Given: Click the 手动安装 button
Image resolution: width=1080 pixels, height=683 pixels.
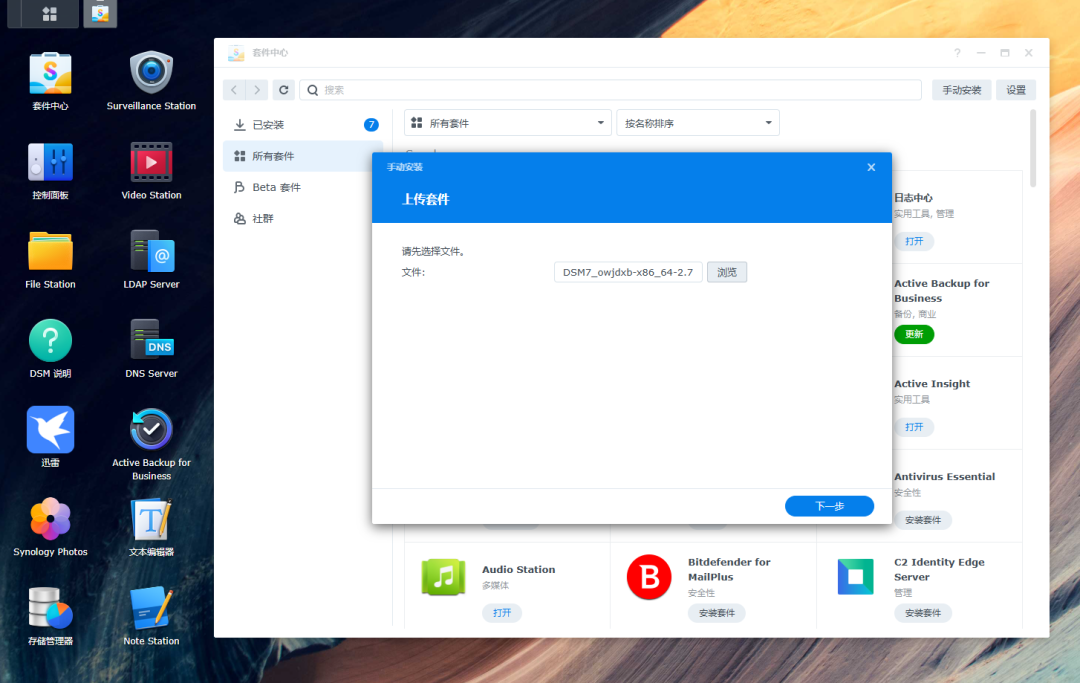Looking at the screenshot, I should (962, 90).
